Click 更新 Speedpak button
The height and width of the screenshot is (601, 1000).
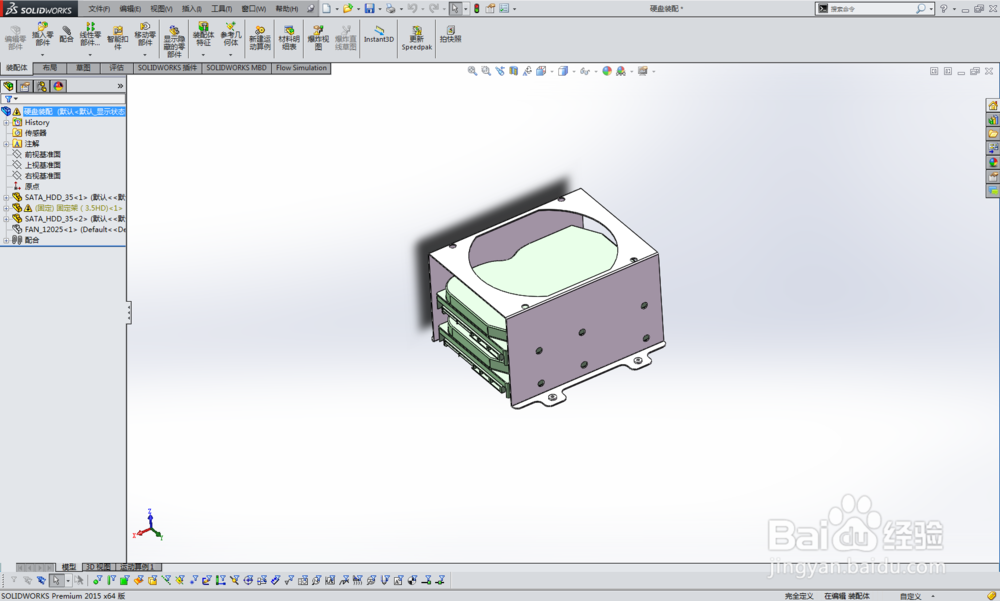(416, 38)
